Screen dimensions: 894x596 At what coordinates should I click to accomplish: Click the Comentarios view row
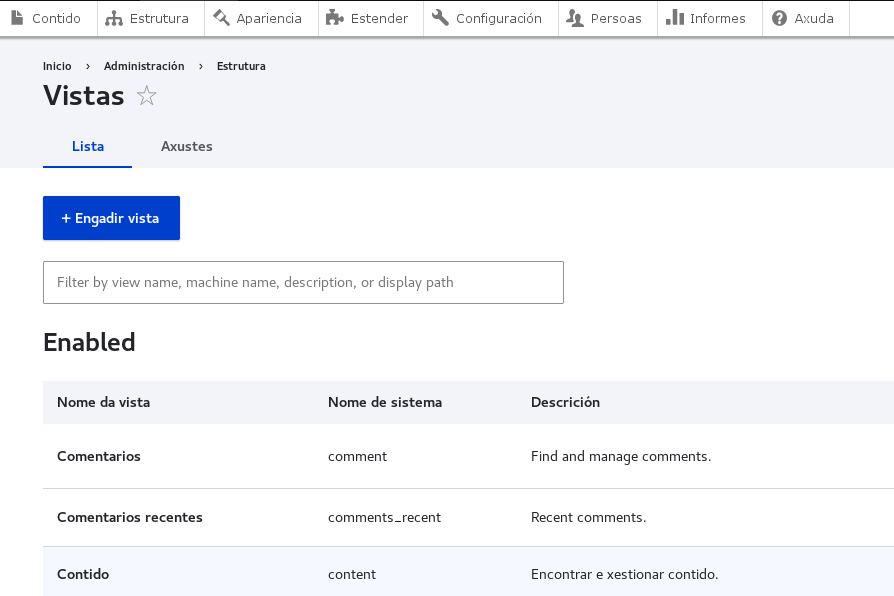coord(99,456)
